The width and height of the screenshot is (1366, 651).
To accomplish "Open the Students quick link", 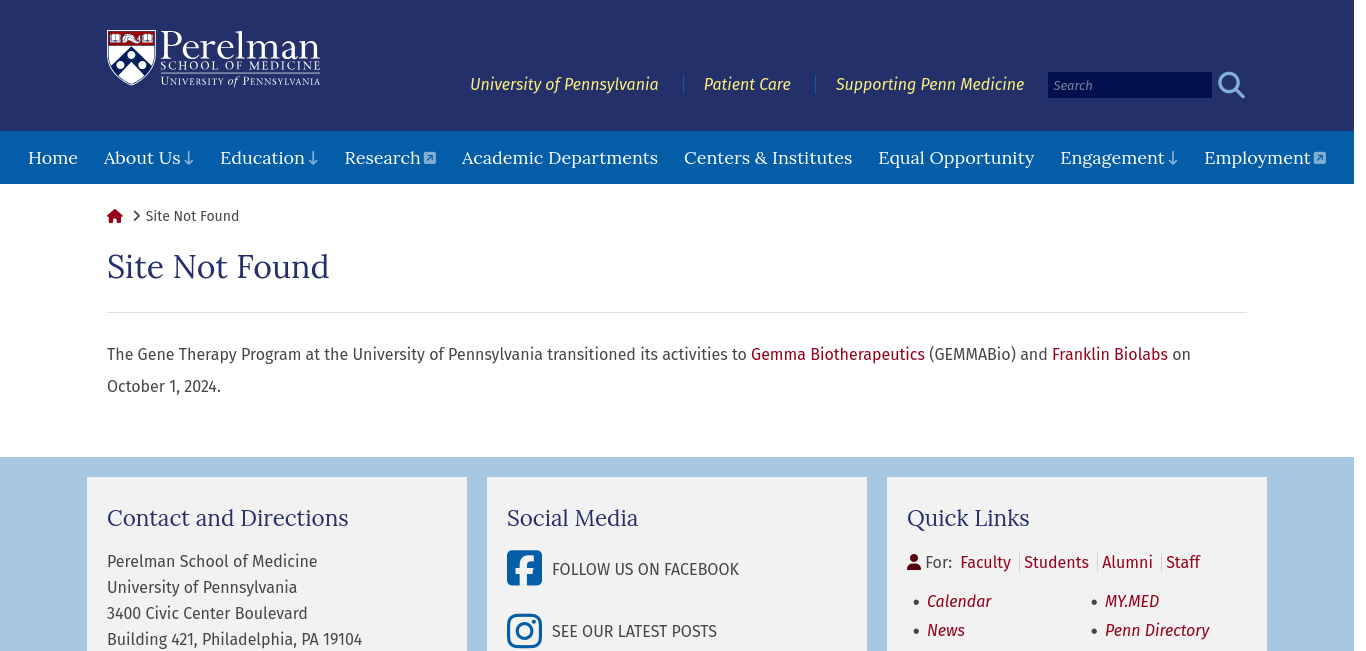I will pyautogui.click(x=1056, y=562).
